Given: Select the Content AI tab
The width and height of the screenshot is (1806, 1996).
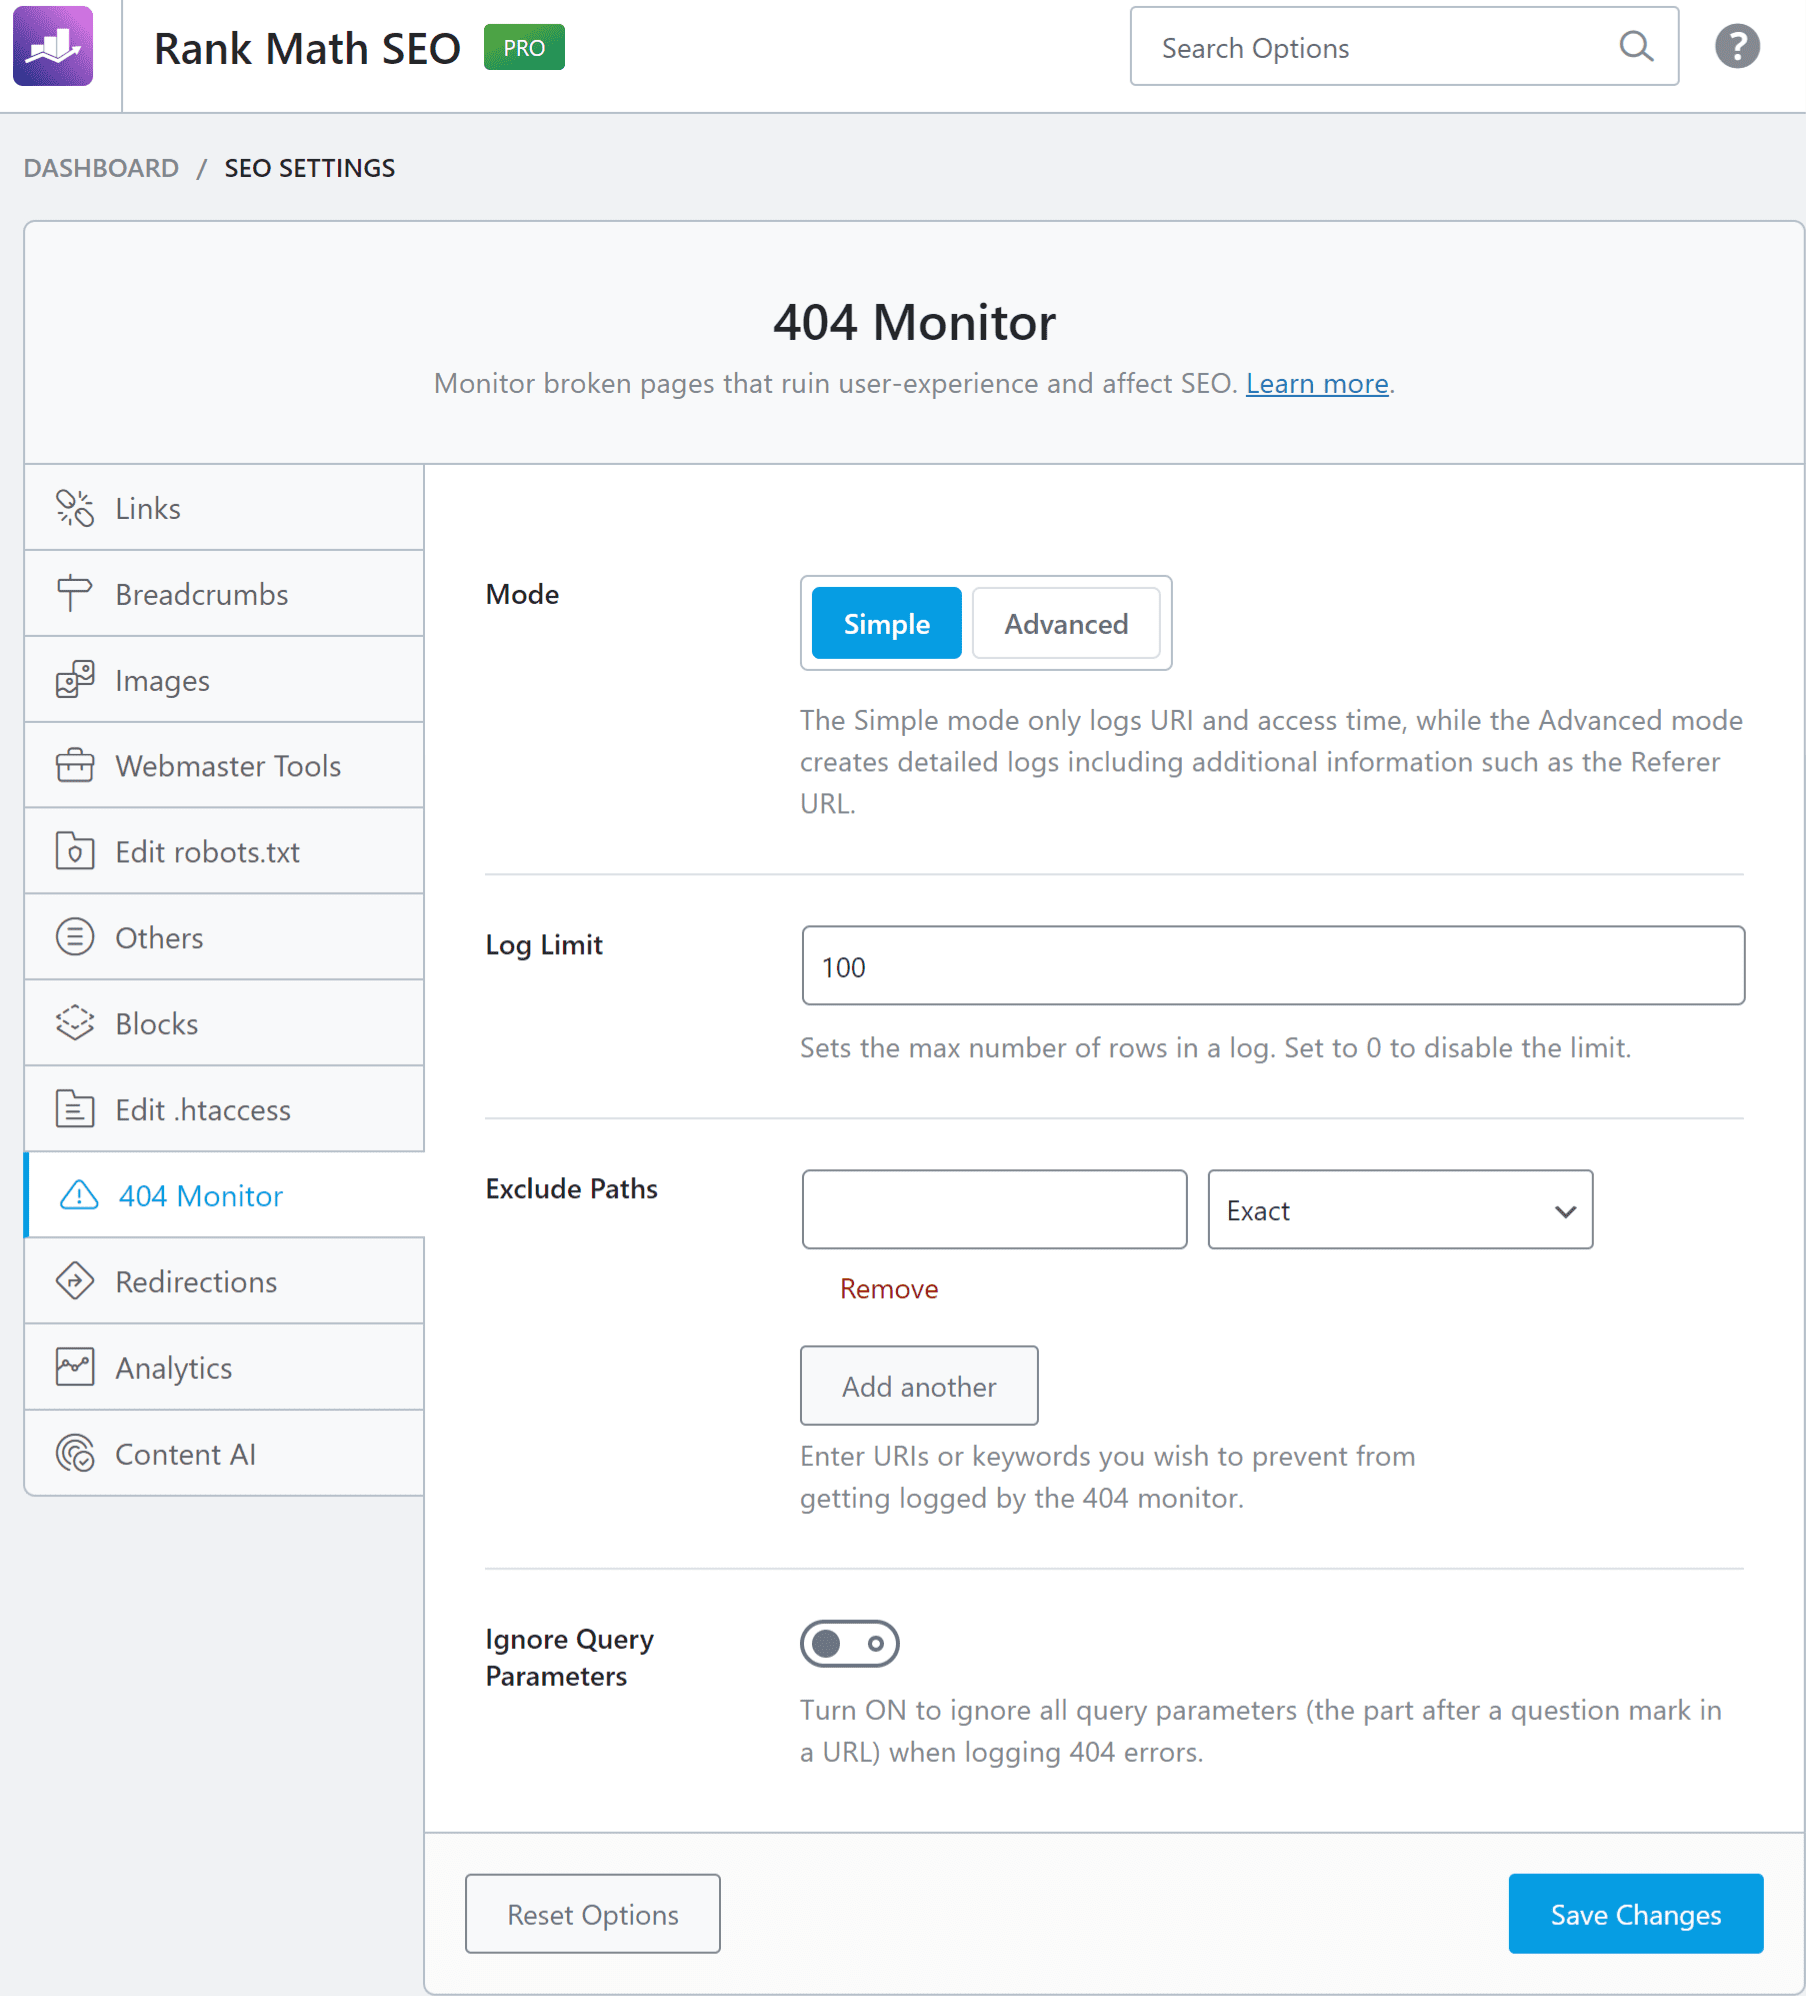Looking at the screenshot, I should [224, 1454].
